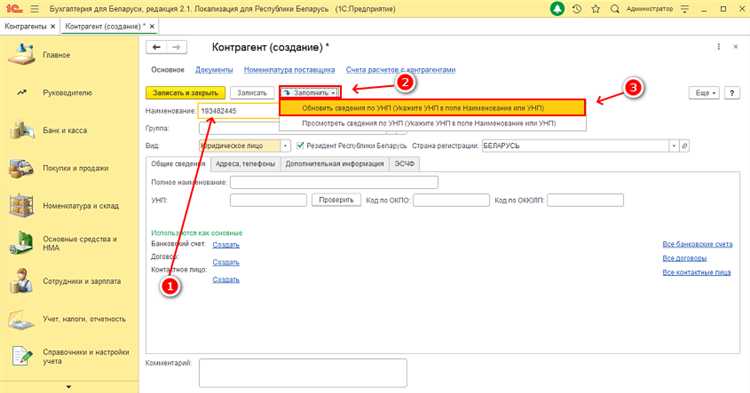Open Покупки и продажи section icon
Image resolution: width=750 pixels, height=393 pixels.
[x=22, y=168]
